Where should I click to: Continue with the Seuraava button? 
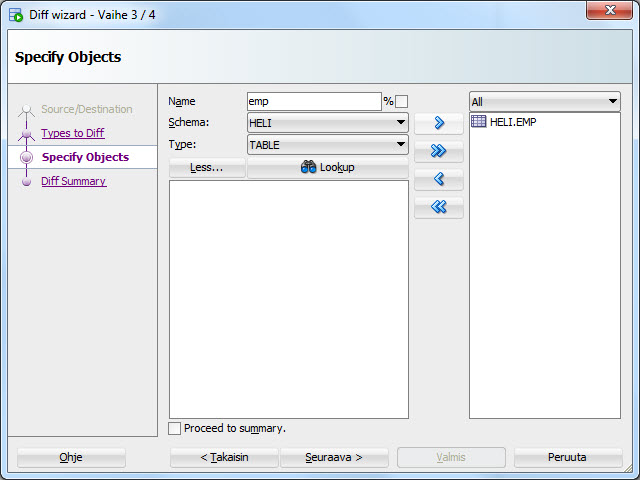334,457
